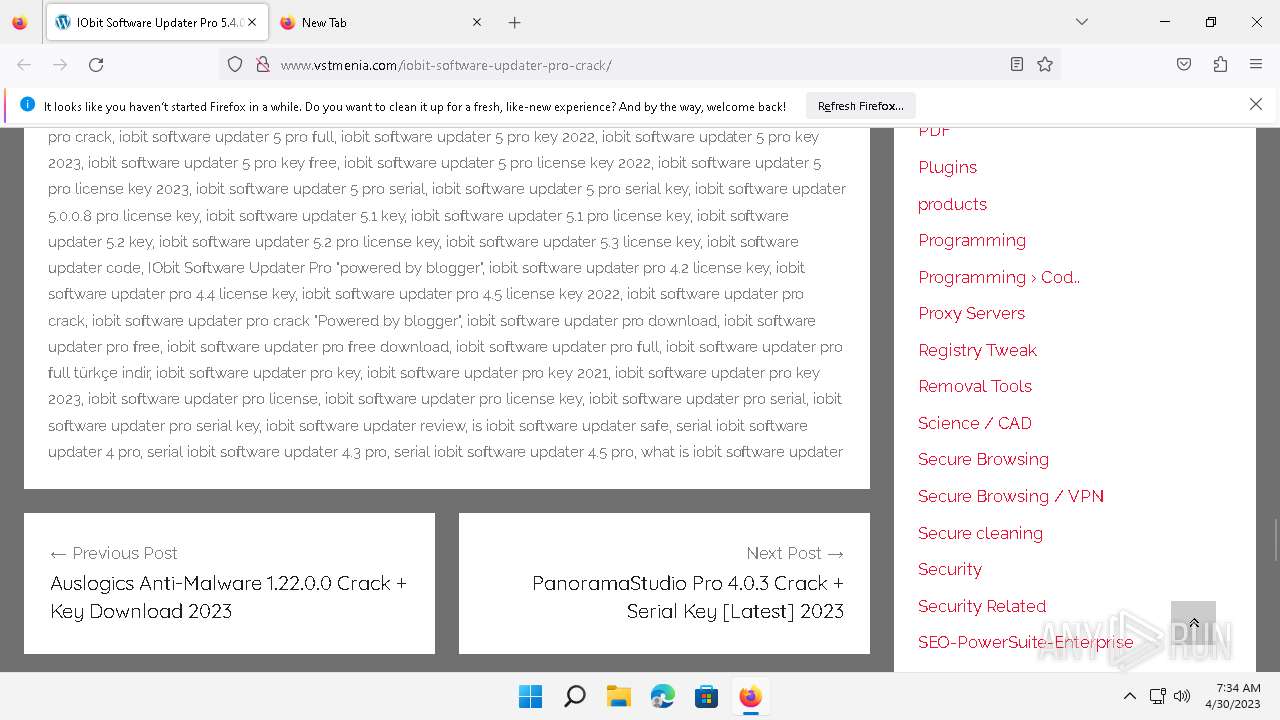Image resolution: width=1280 pixels, height=720 pixels.
Task: Click the Firefox taskbar icon
Action: 750,696
